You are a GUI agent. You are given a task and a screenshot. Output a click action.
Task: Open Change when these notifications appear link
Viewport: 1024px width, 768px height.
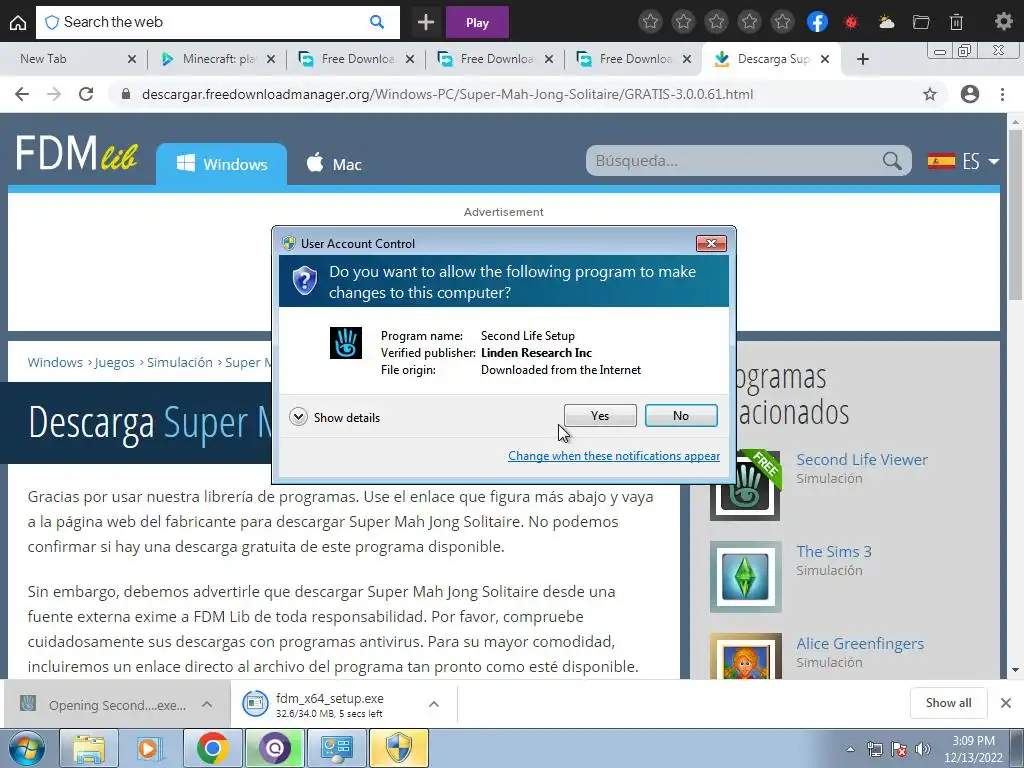pos(614,456)
